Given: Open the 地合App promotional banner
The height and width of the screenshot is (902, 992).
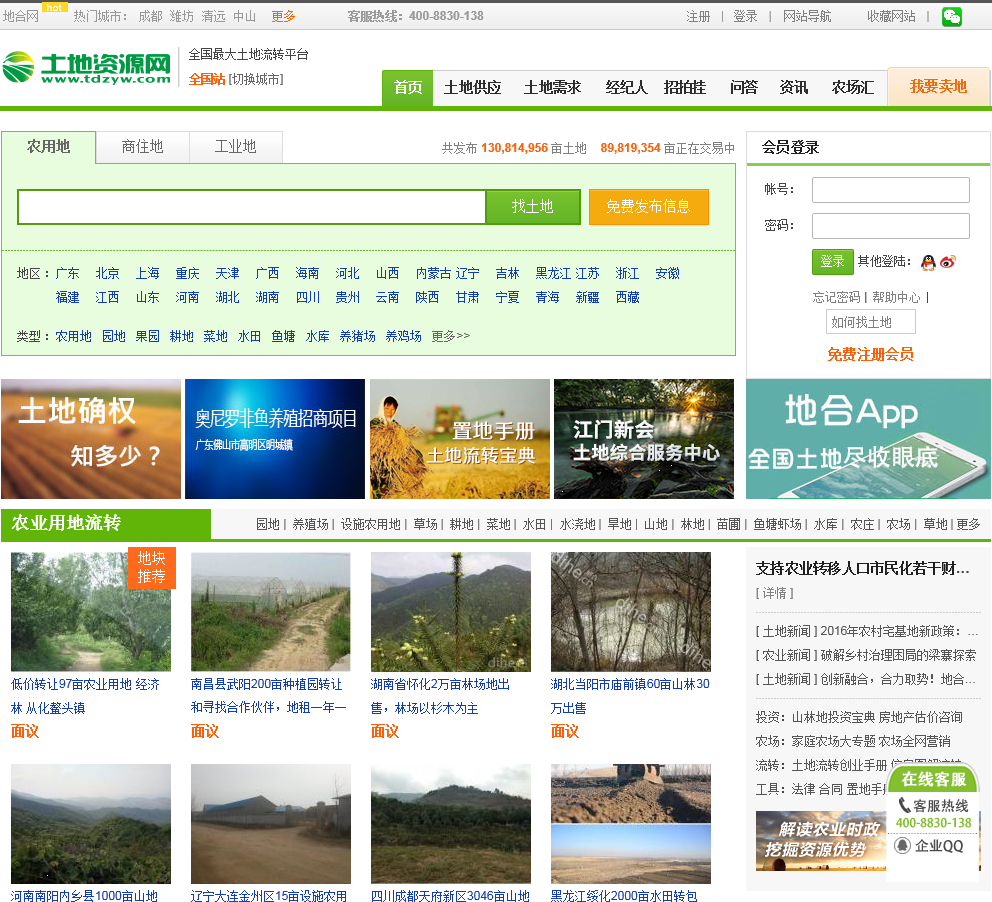Looking at the screenshot, I should point(868,439).
